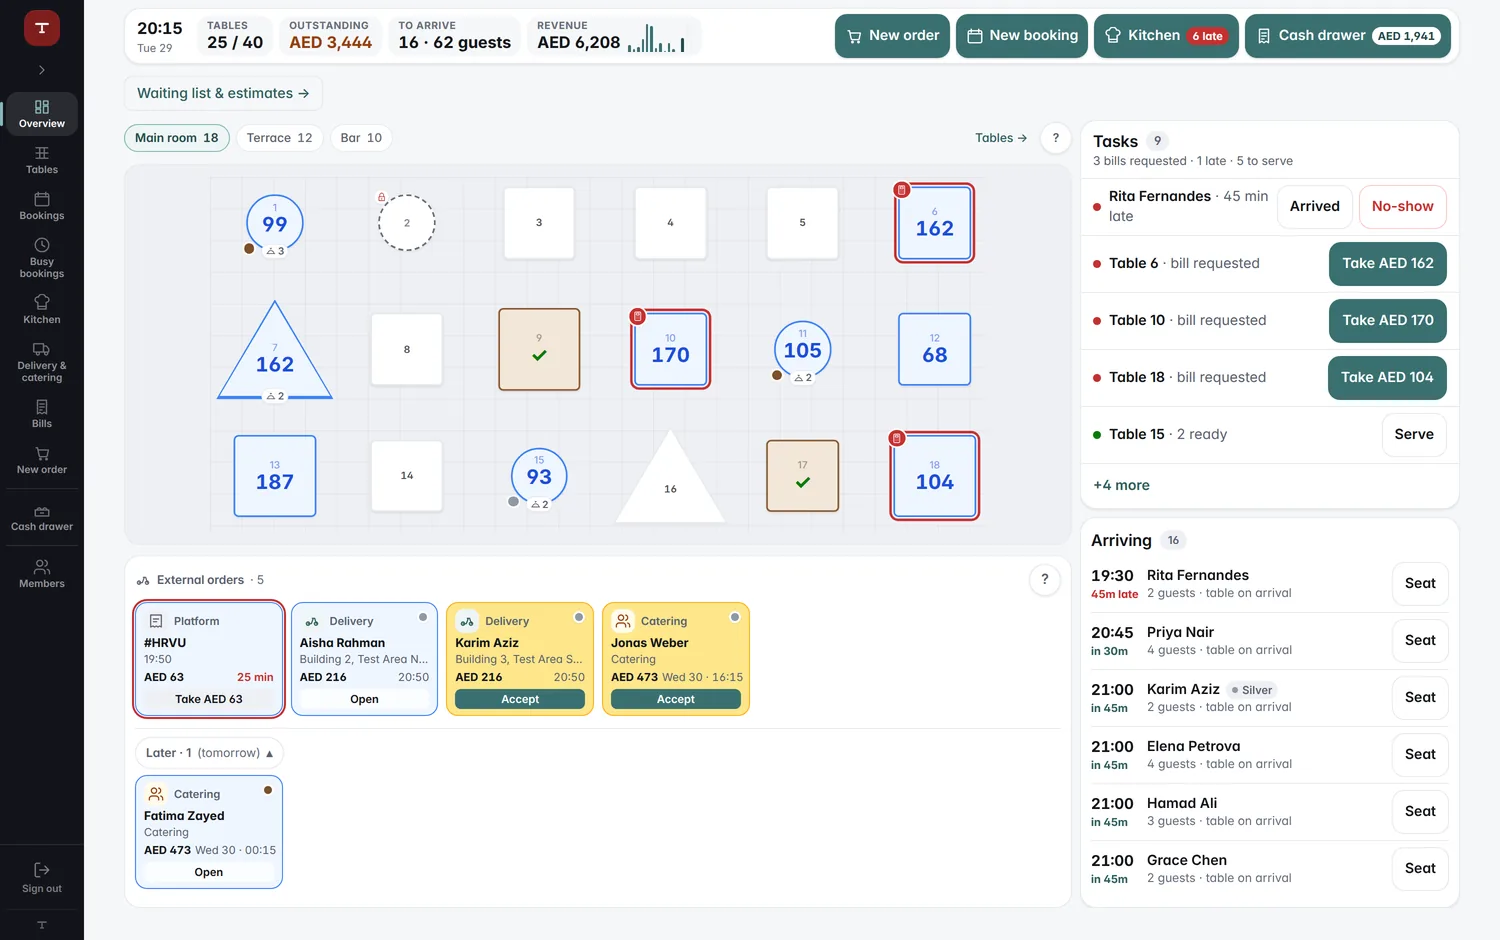Viewport: 1500px width, 940px height.
Task: Accept Karim Aziz delivery order
Action: pyautogui.click(x=520, y=699)
